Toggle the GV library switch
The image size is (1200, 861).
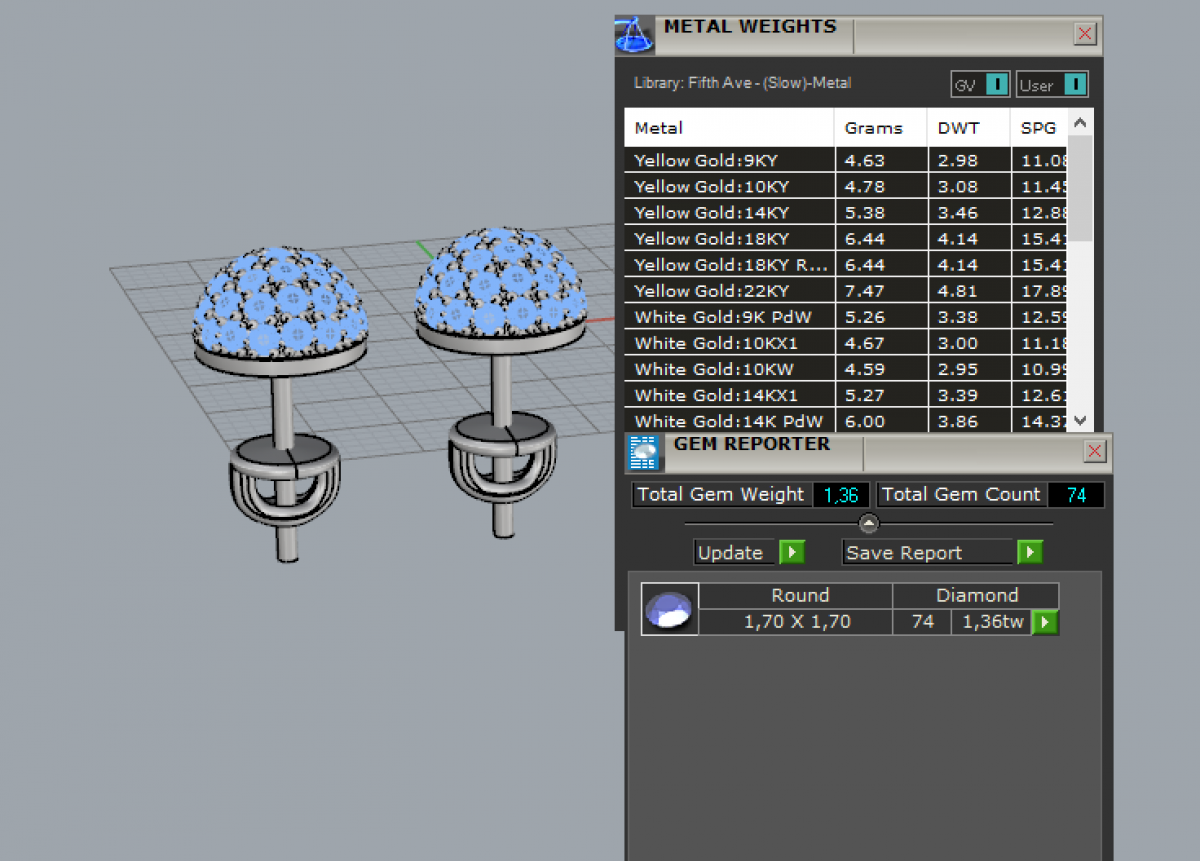click(x=996, y=85)
